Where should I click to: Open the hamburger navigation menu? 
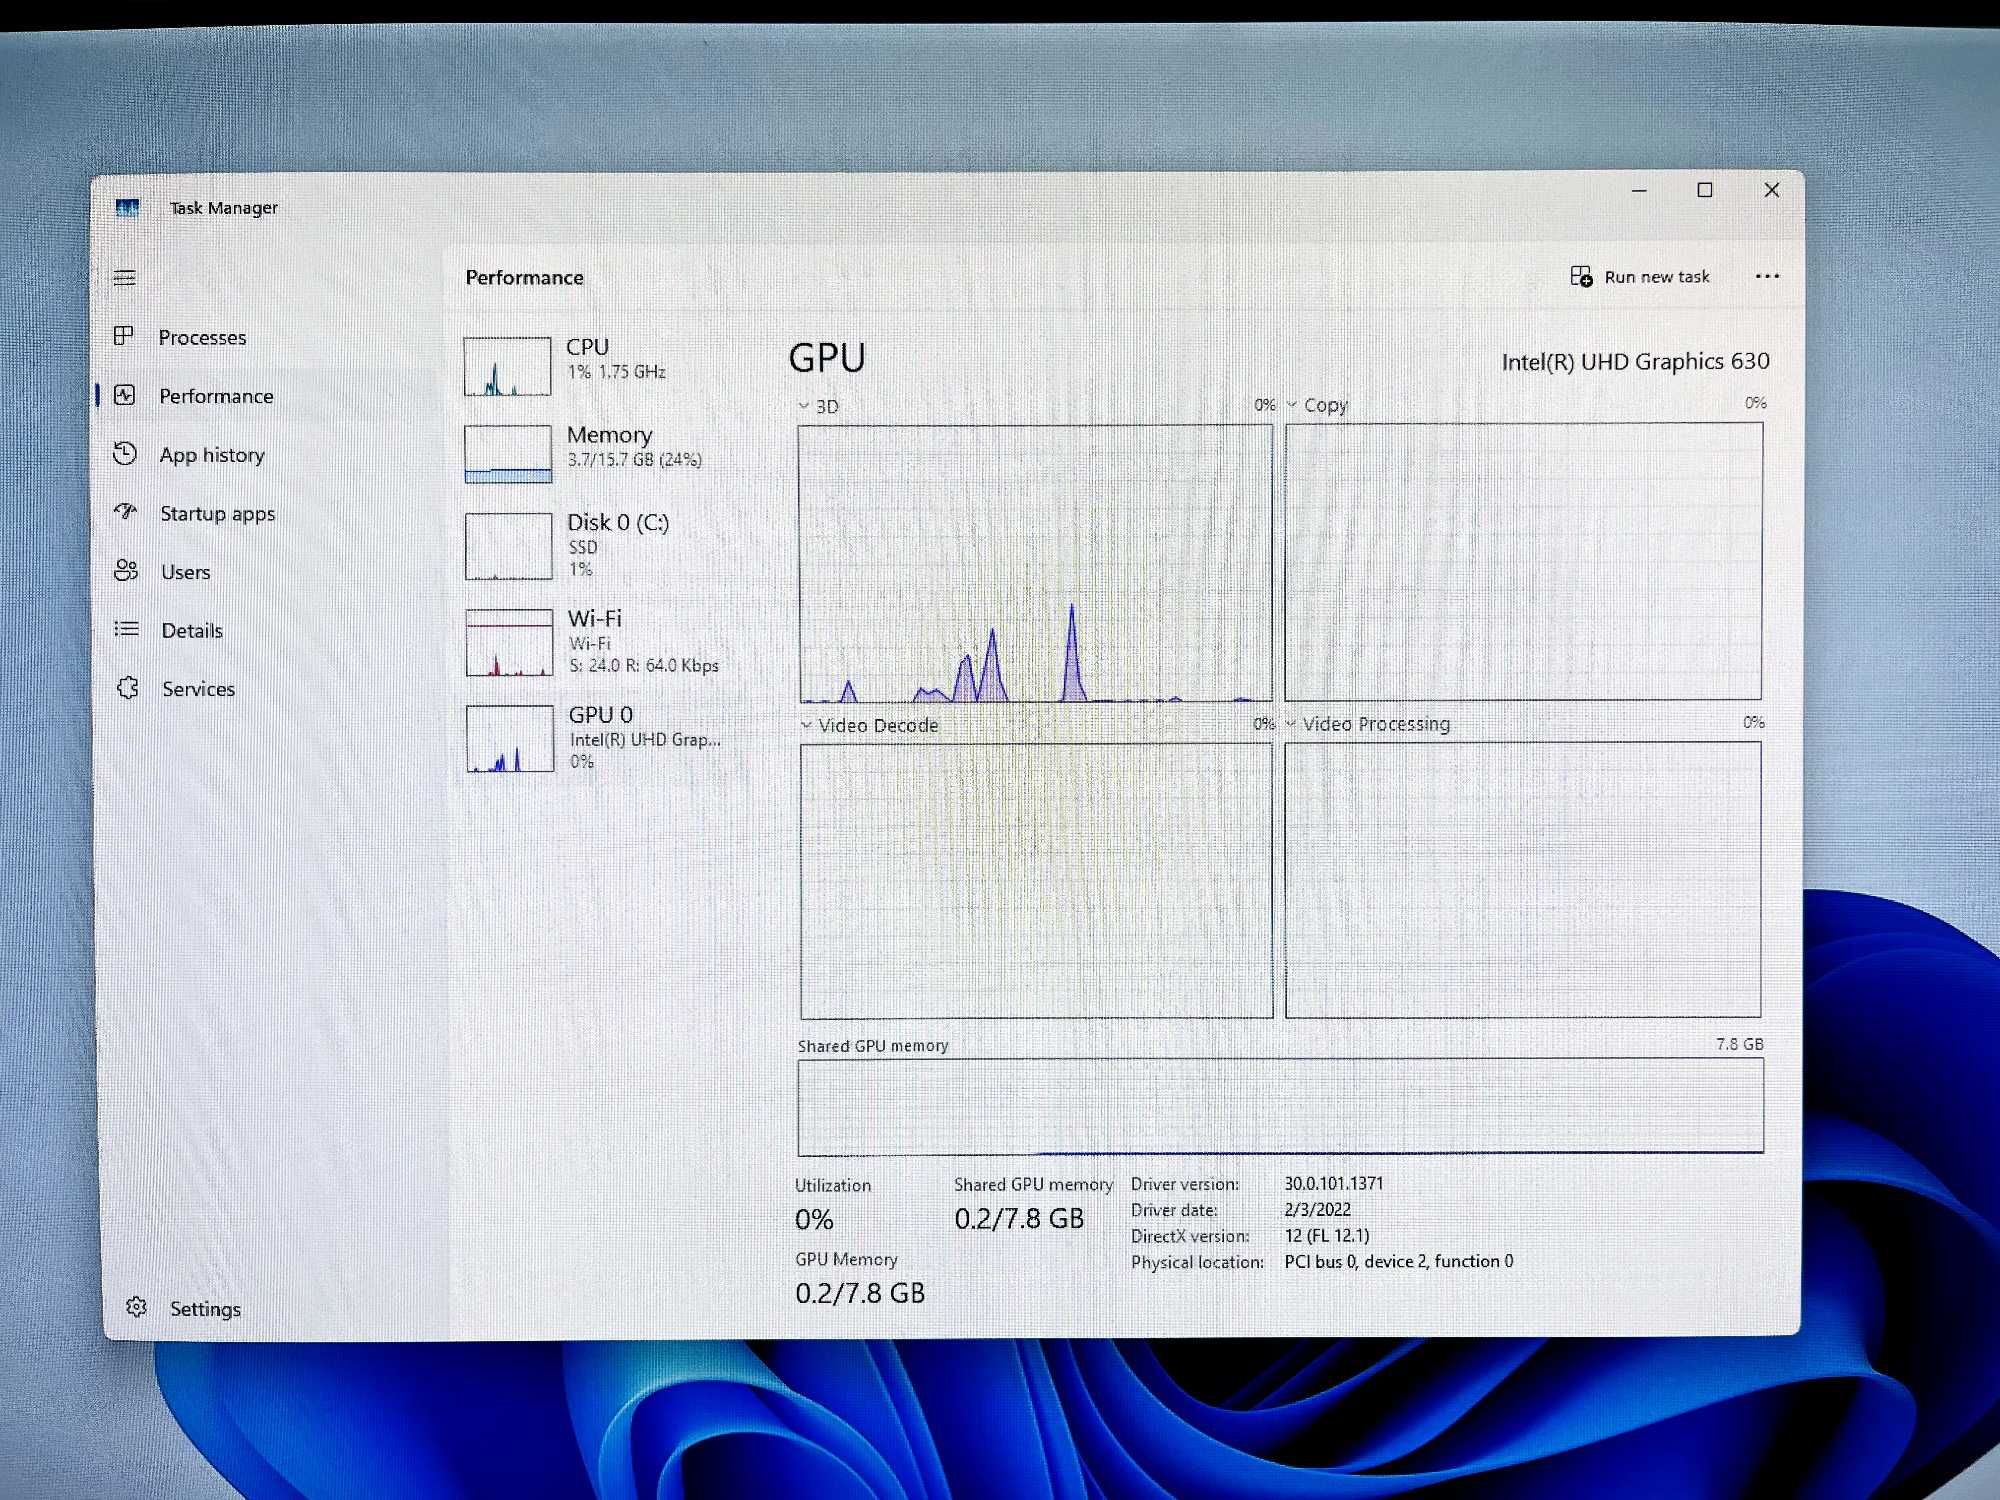point(124,278)
